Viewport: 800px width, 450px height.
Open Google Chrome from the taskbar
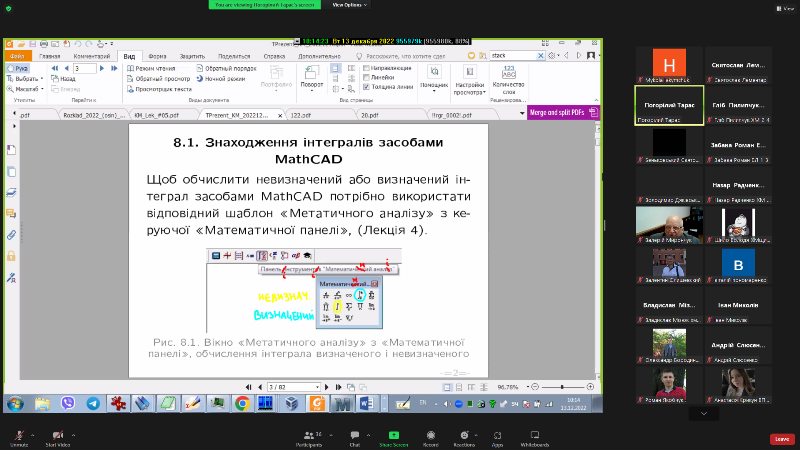(x=241, y=404)
